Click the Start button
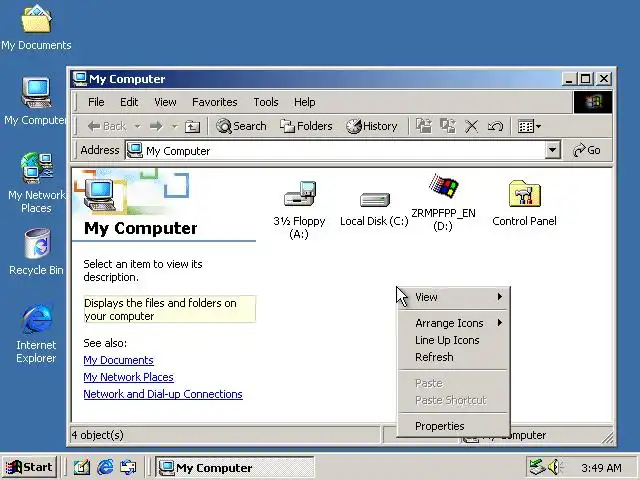The image size is (640, 480). pos(29,467)
